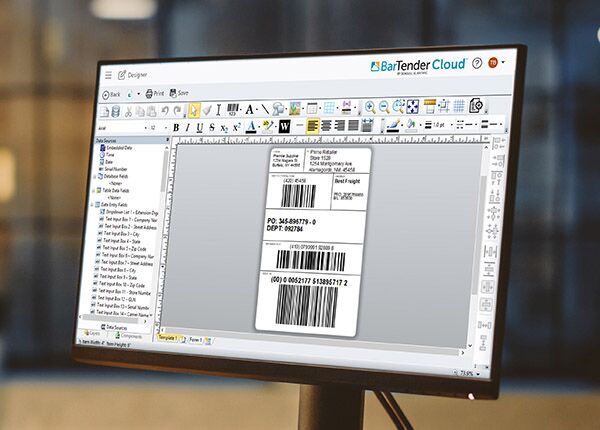Screen dimensions: 600x430
Task: Switch to the Form 1 tab
Action: [194, 341]
